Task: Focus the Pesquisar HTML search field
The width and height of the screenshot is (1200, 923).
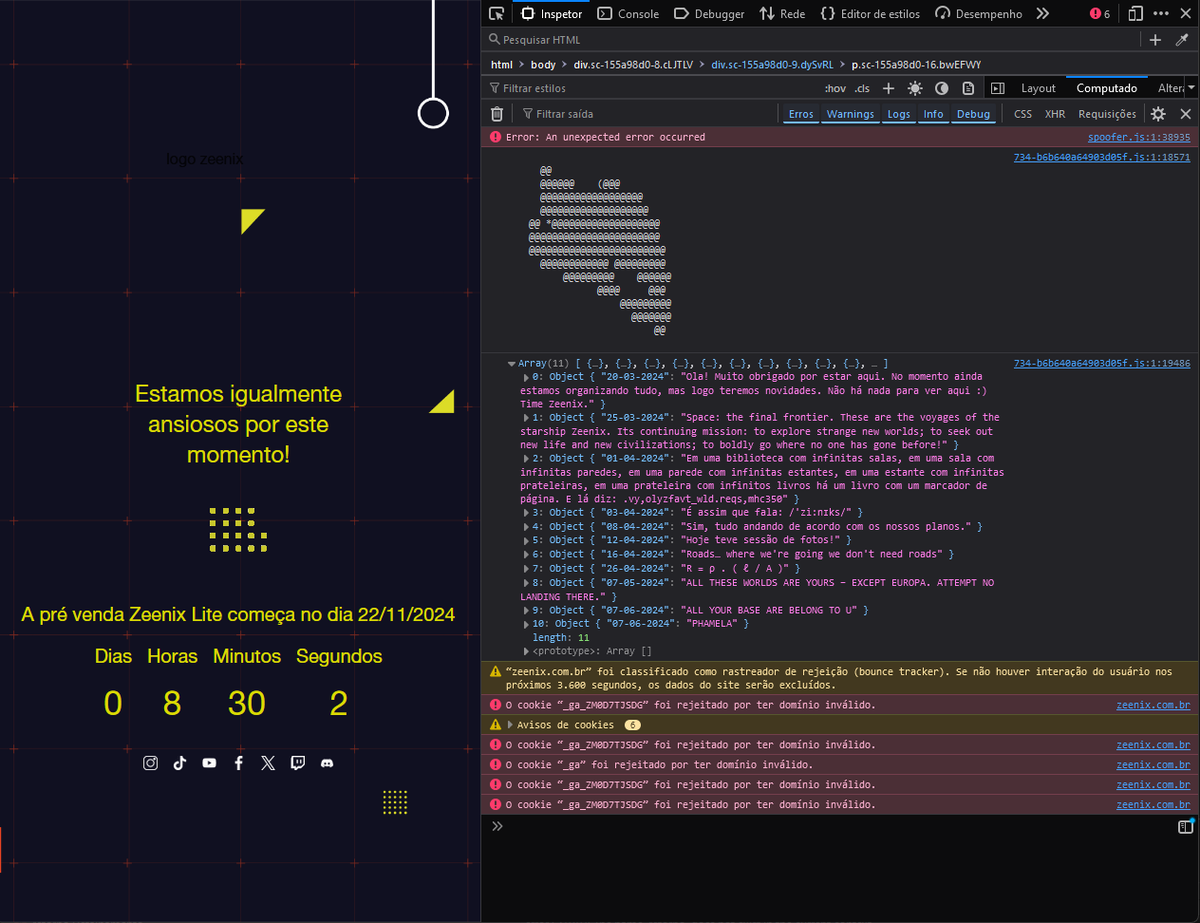Action: click(812, 40)
